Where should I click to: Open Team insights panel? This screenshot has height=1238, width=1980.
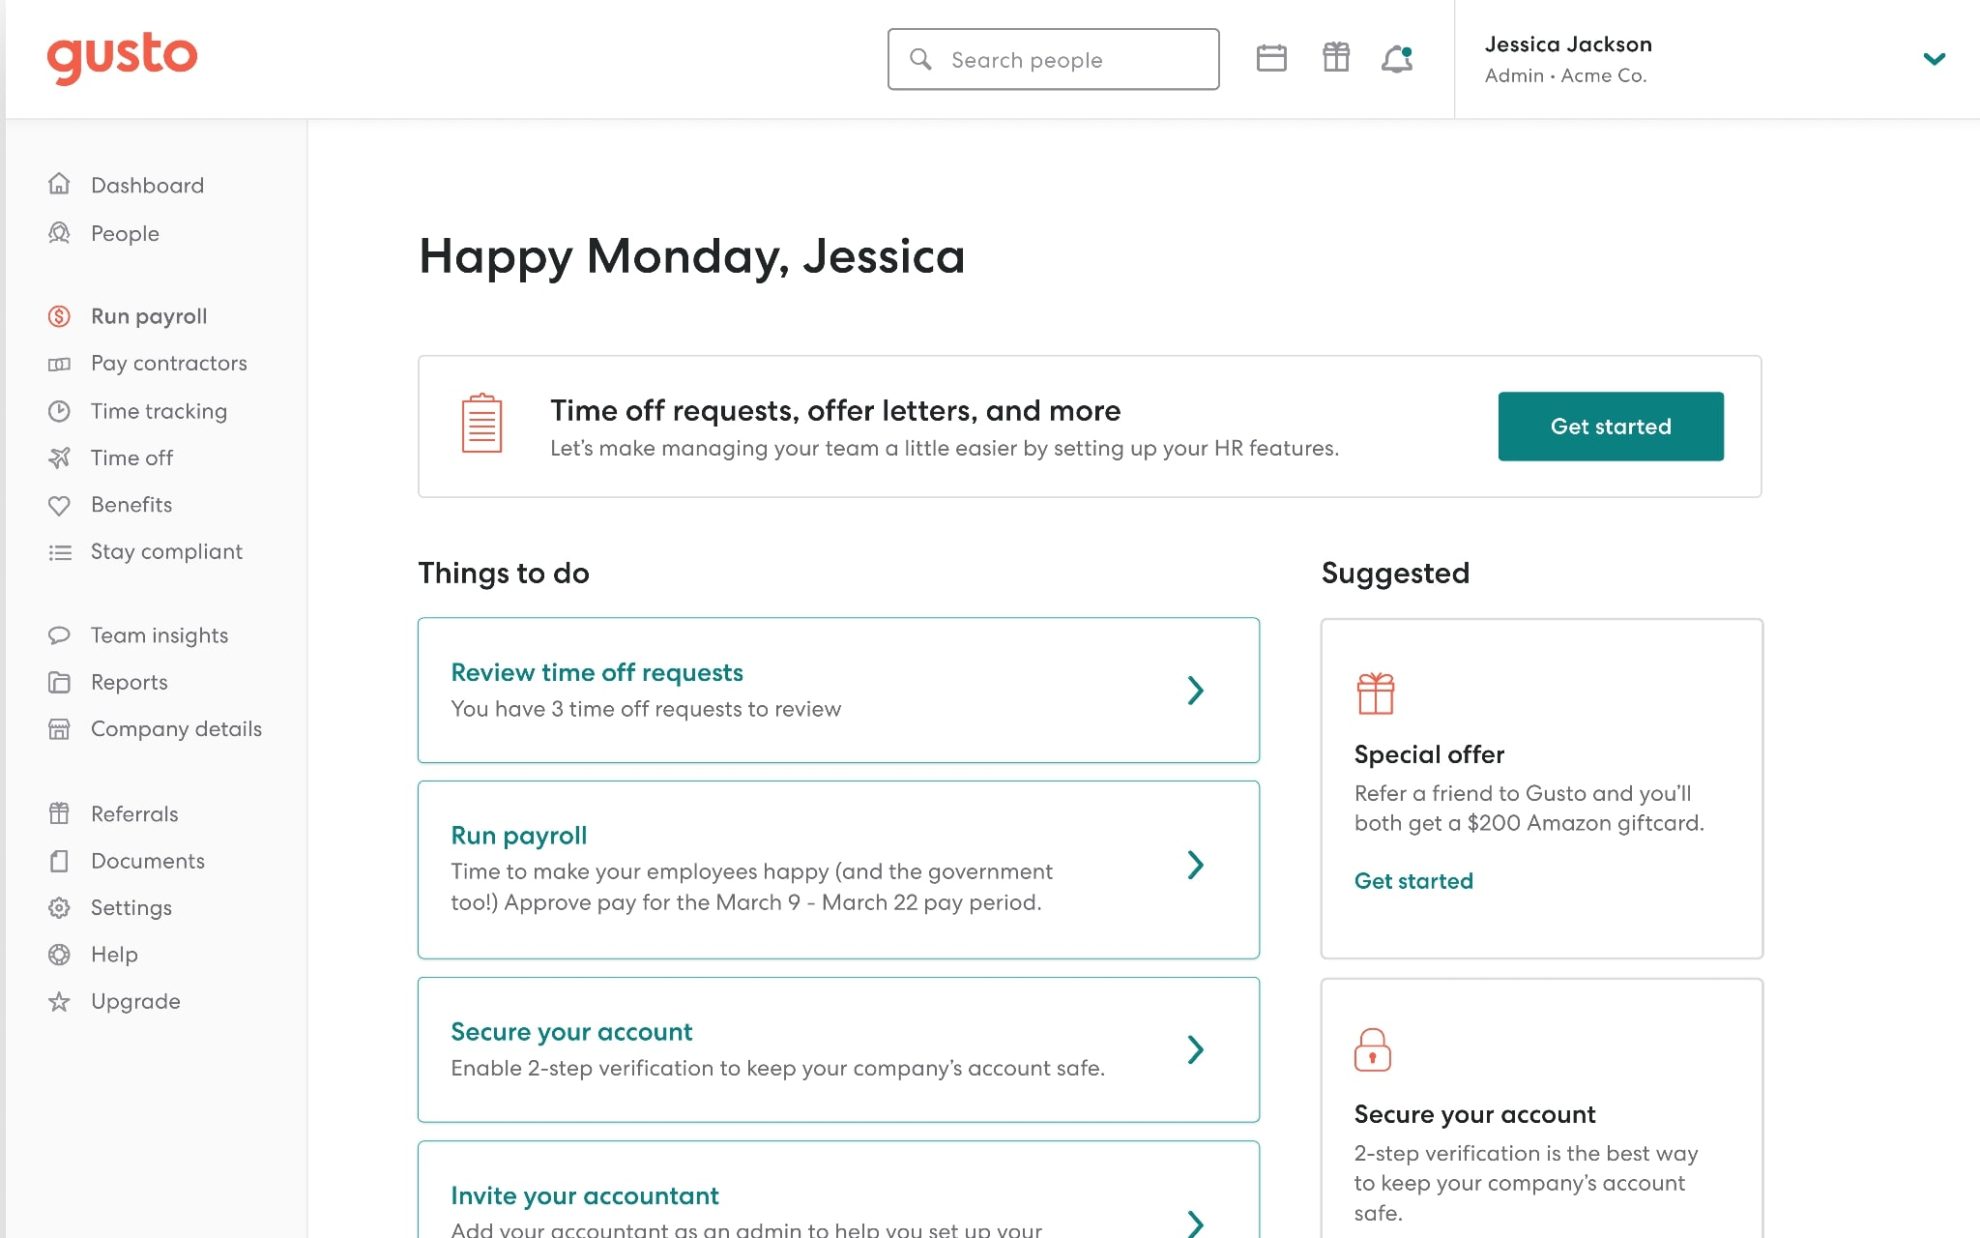[160, 635]
